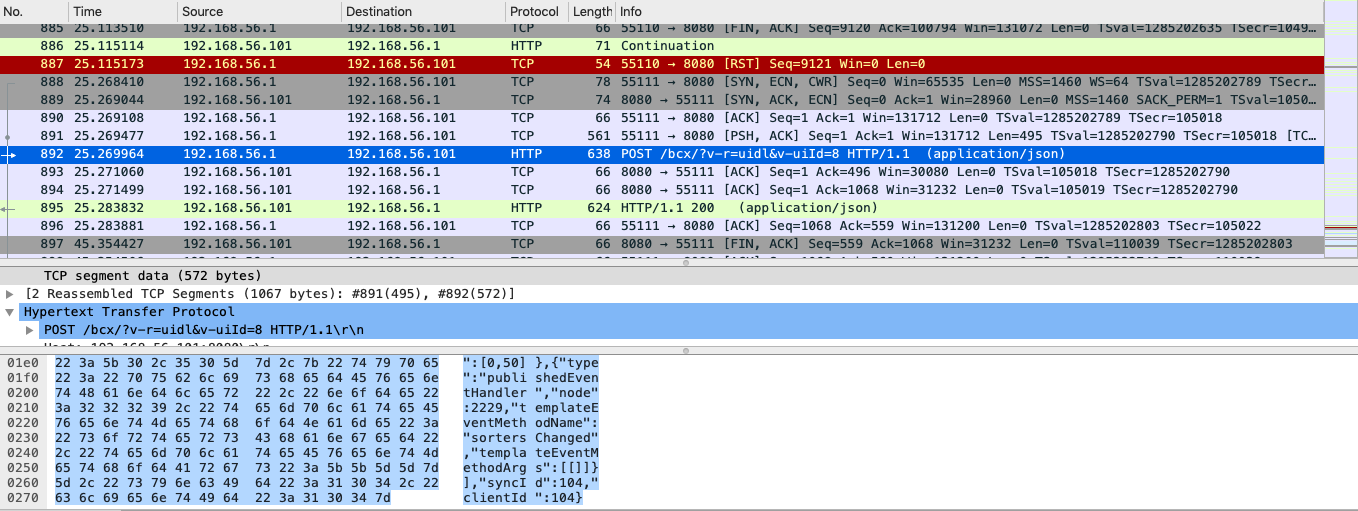Select packet 897 FIN, ACK row
1358x511 pixels.
660,244
